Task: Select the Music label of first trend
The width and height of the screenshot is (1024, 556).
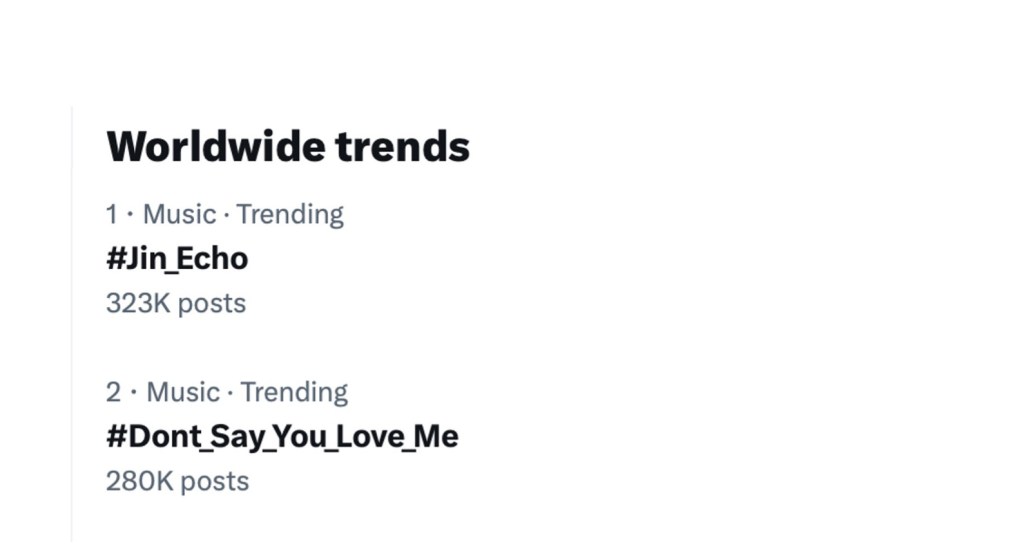Action: 180,214
